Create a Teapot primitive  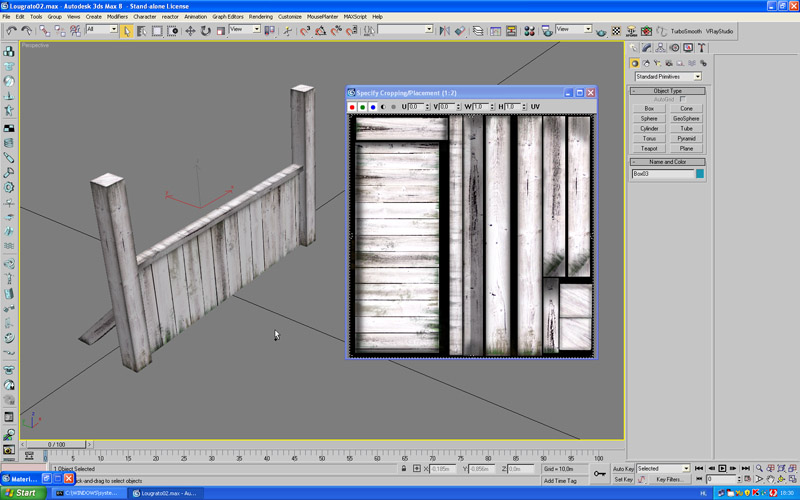click(649, 148)
